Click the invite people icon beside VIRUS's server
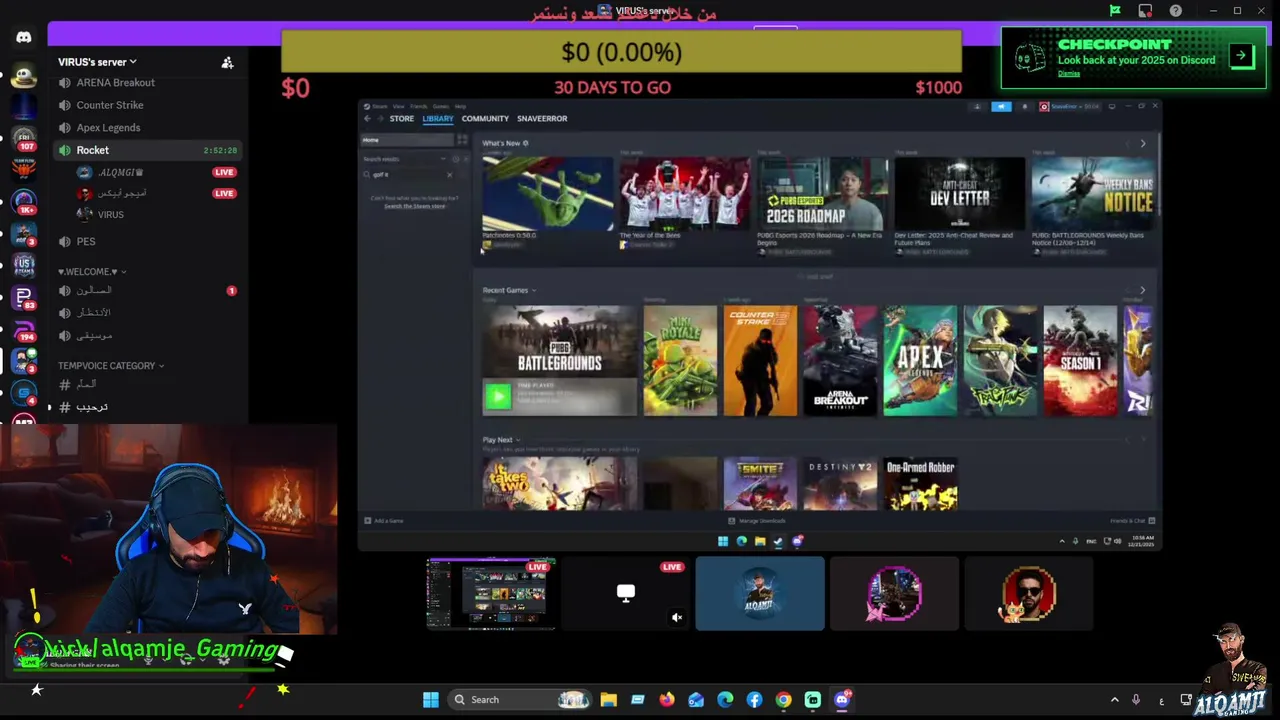Image resolution: width=1280 pixels, height=720 pixels. [x=227, y=62]
